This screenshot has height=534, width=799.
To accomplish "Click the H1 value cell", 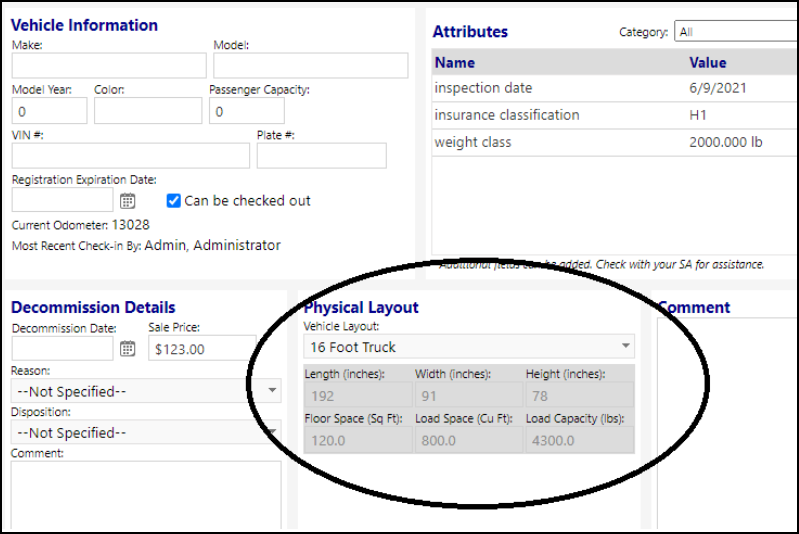I will [x=698, y=115].
